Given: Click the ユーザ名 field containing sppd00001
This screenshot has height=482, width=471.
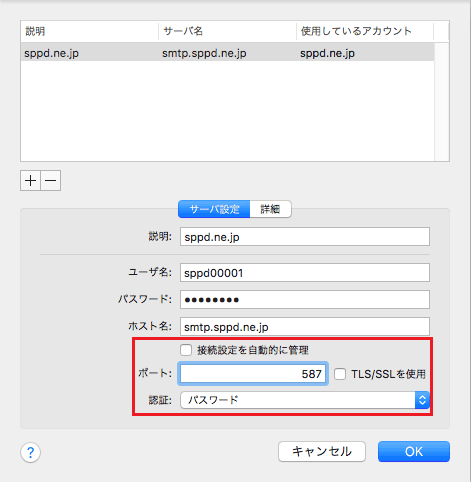Looking at the screenshot, I should pyautogui.click(x=305, y=273).
